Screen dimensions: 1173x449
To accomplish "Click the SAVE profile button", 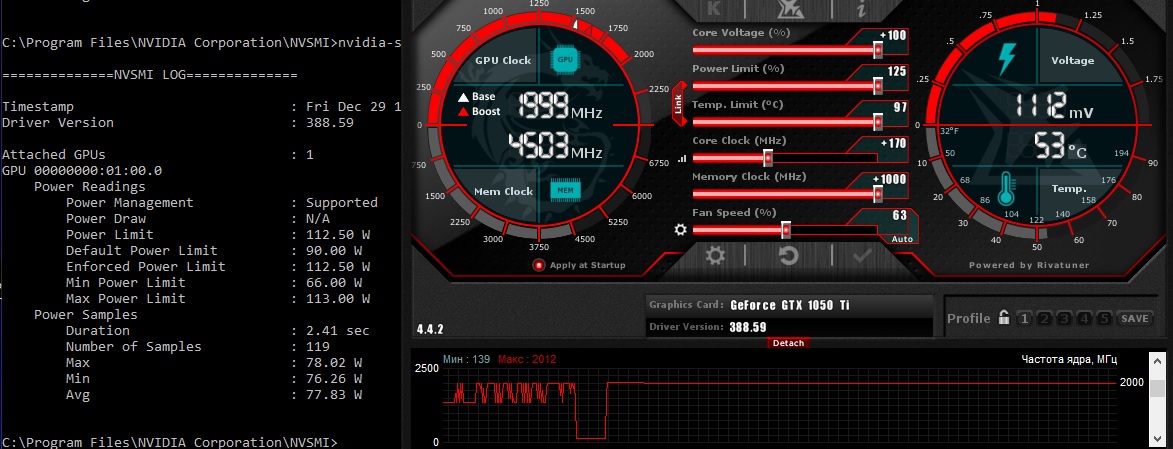I will coord(1135,319).
